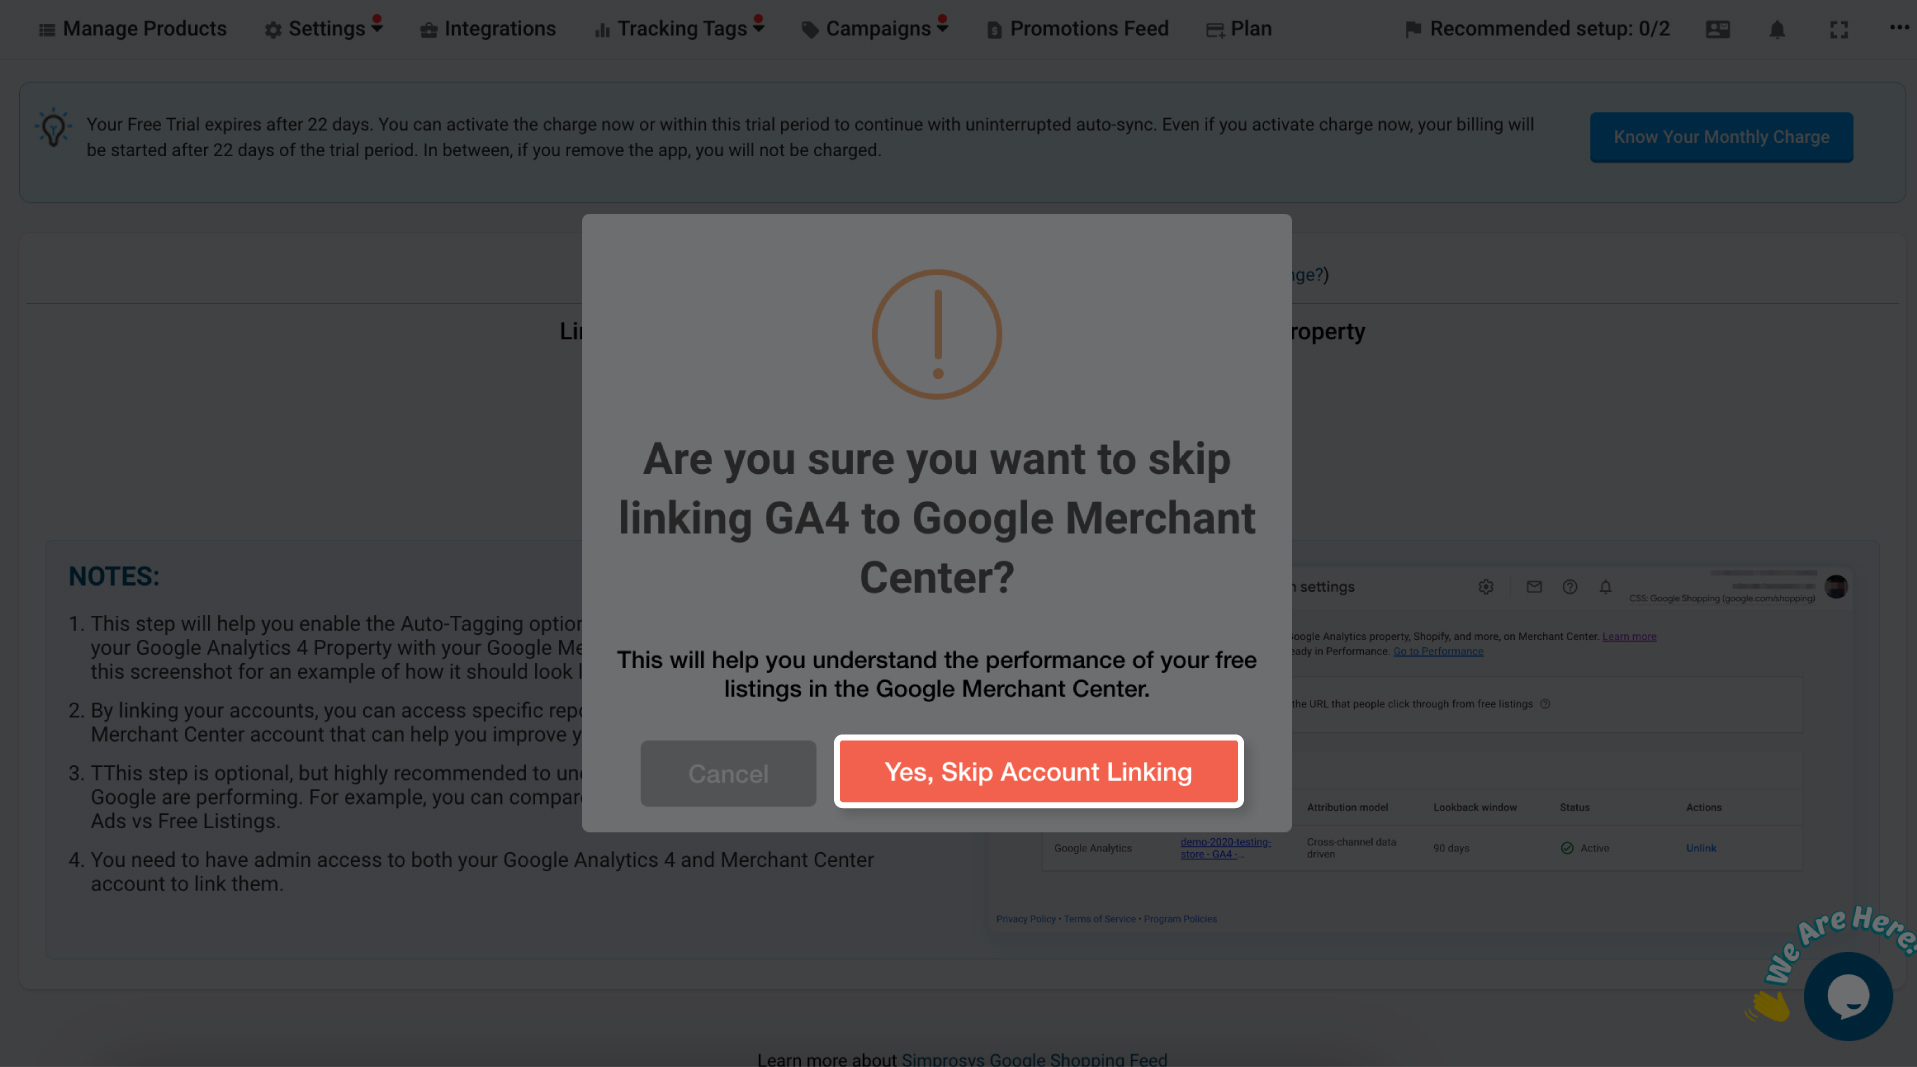This screenshot has height=1067, width=1917.
Task: Open Manage Products menu item
Action: pyautogui.click(x=133, y=29)
